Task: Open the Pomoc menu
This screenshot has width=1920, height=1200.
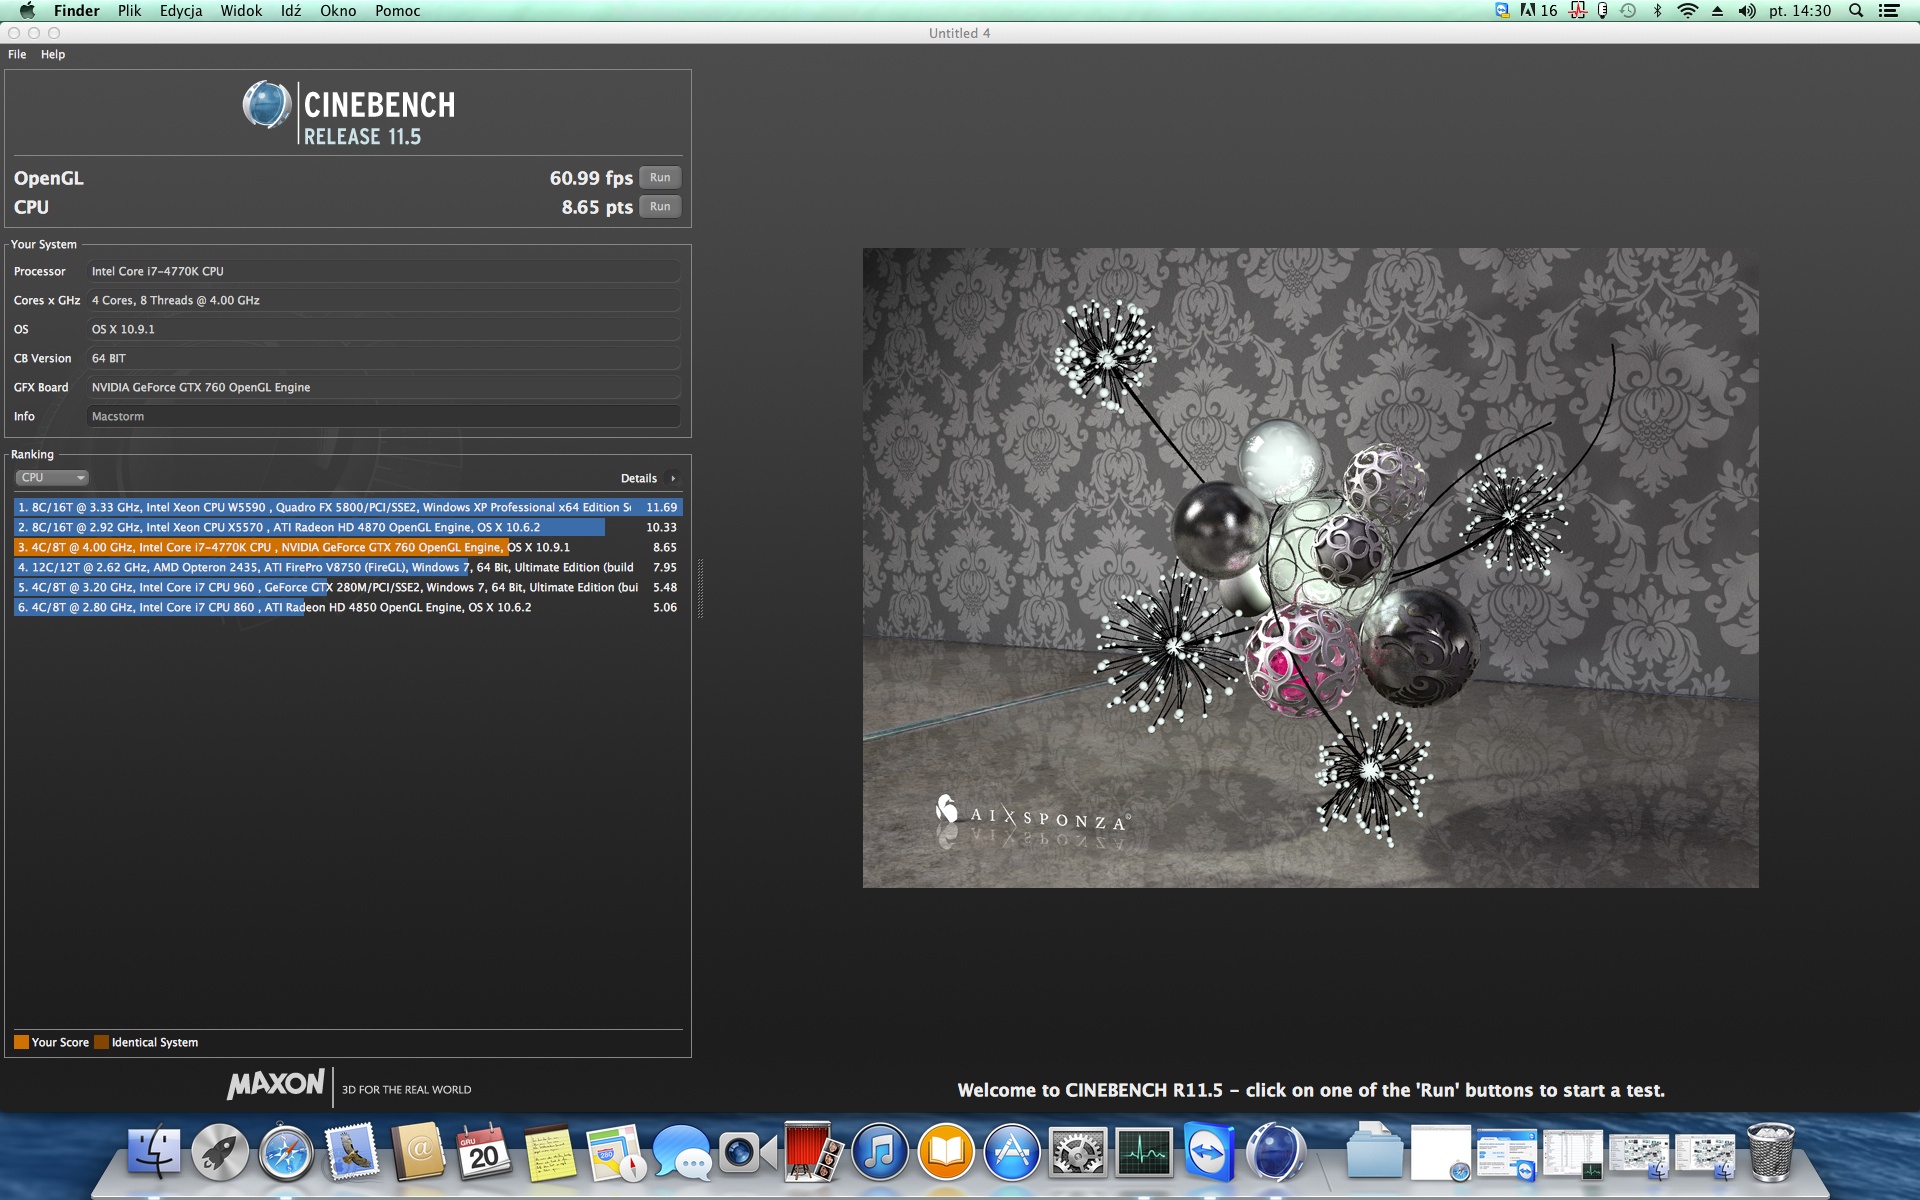Action: [398, 11]
